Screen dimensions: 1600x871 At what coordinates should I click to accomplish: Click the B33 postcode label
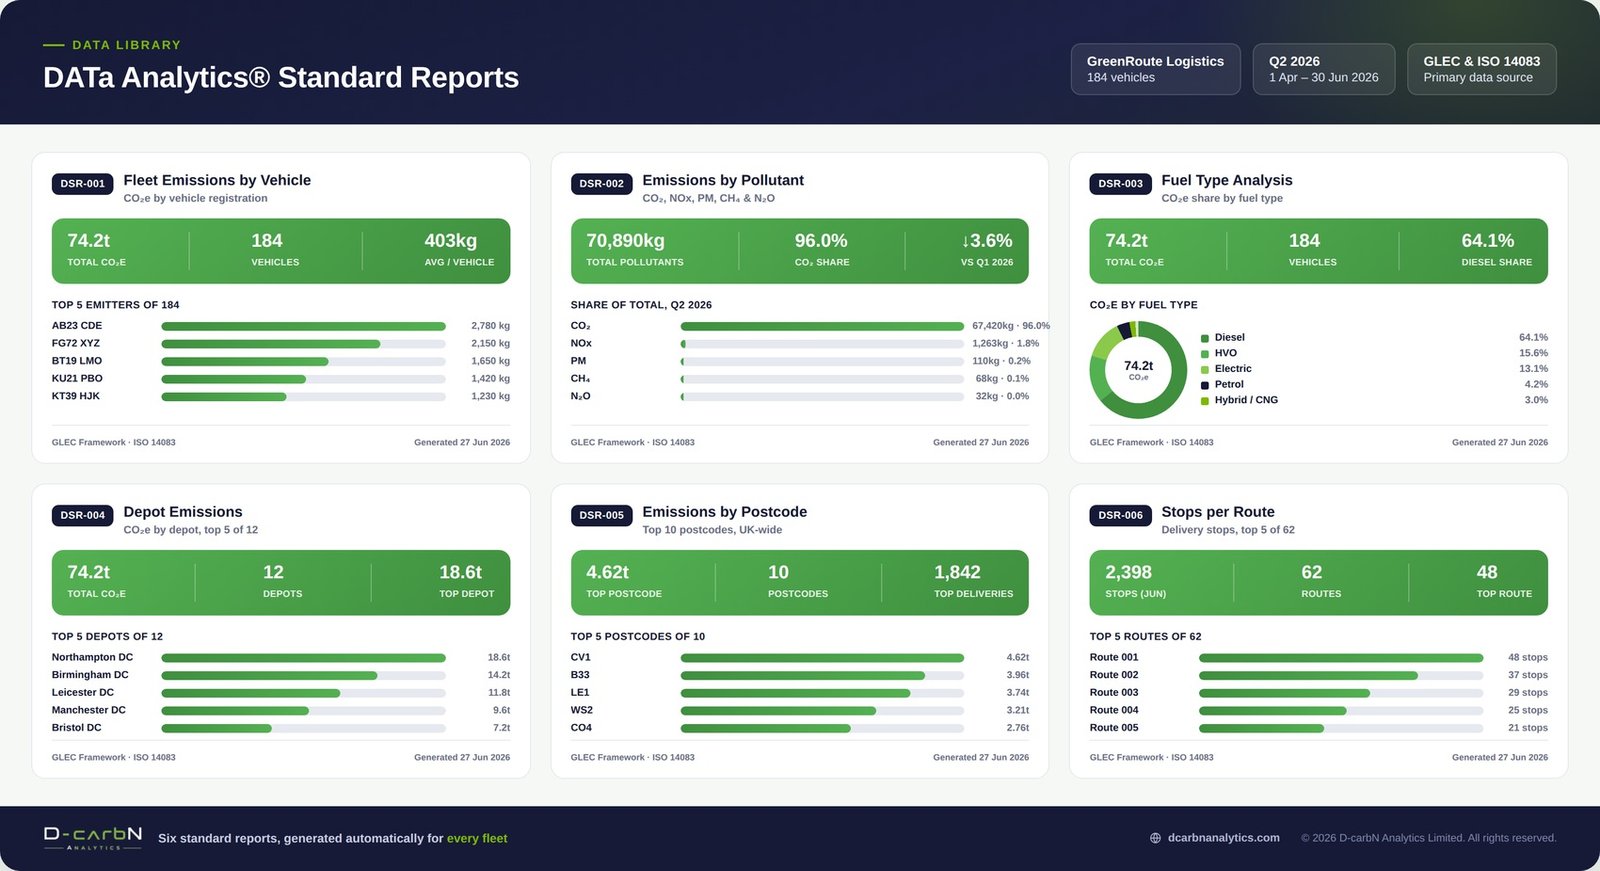click(x=580, y=675)
